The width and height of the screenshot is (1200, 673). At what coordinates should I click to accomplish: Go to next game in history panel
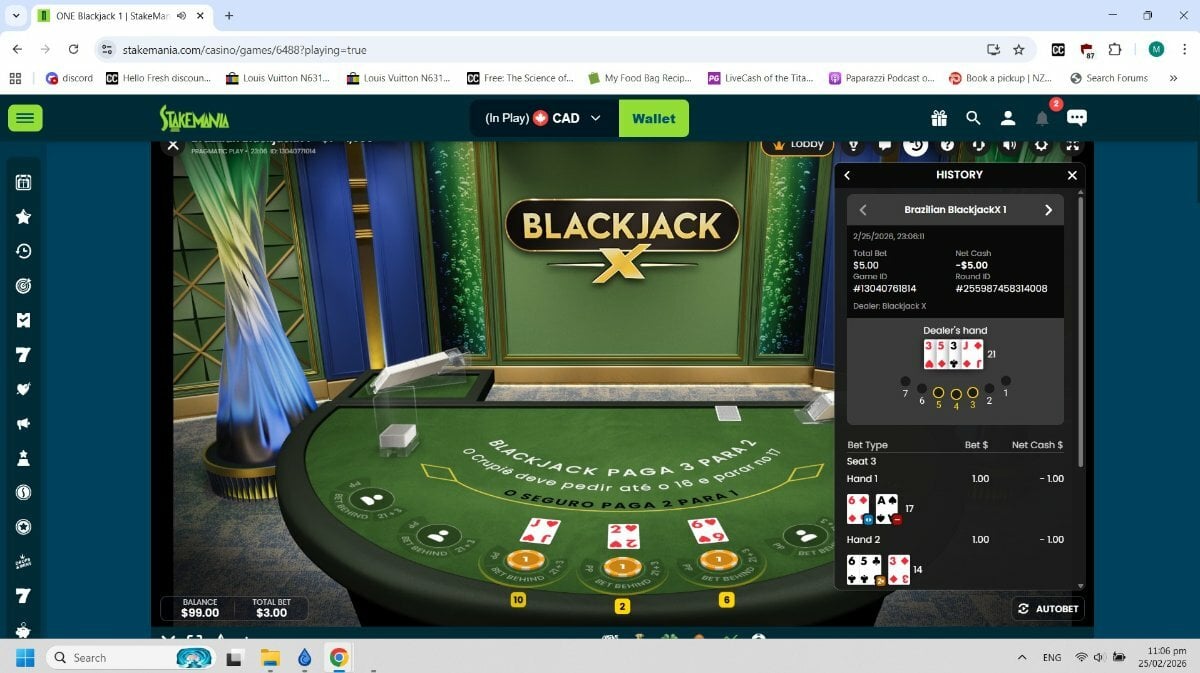[x=1048, y=210]
